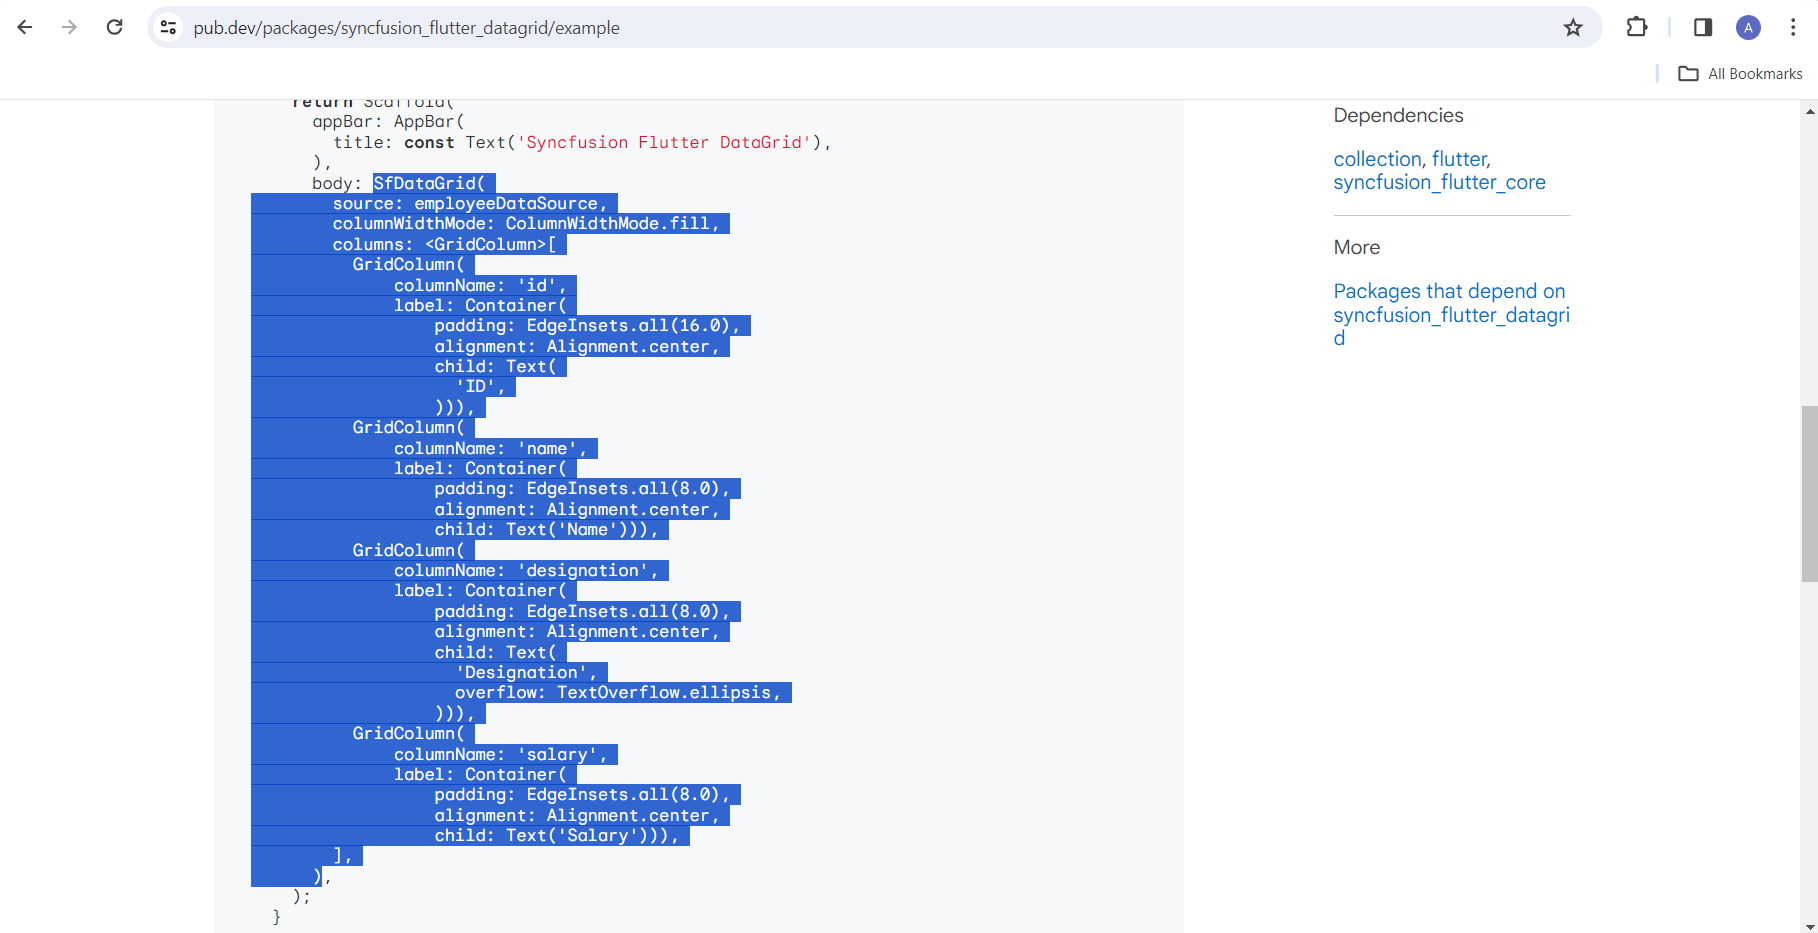View site information icon in address bar
The width and height of the screenshot is (1818, 933).
[x=169, y=27]
